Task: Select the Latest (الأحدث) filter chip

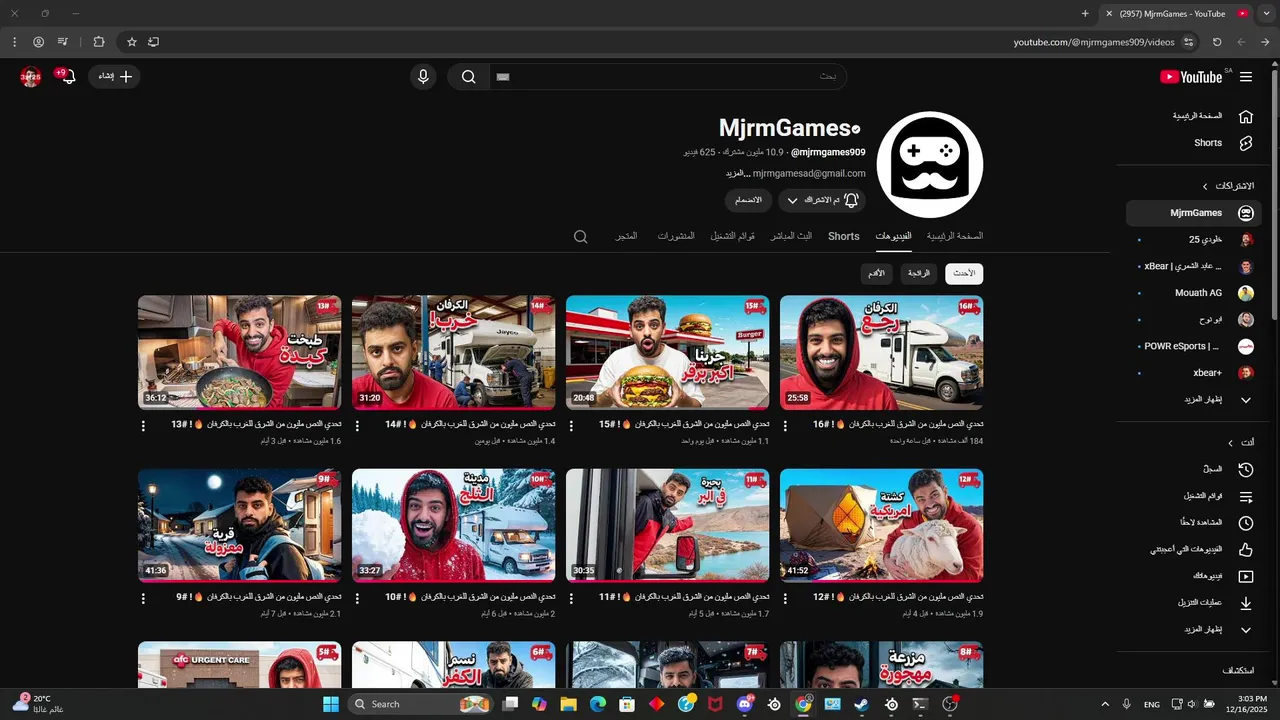Action: coord(964,273)
